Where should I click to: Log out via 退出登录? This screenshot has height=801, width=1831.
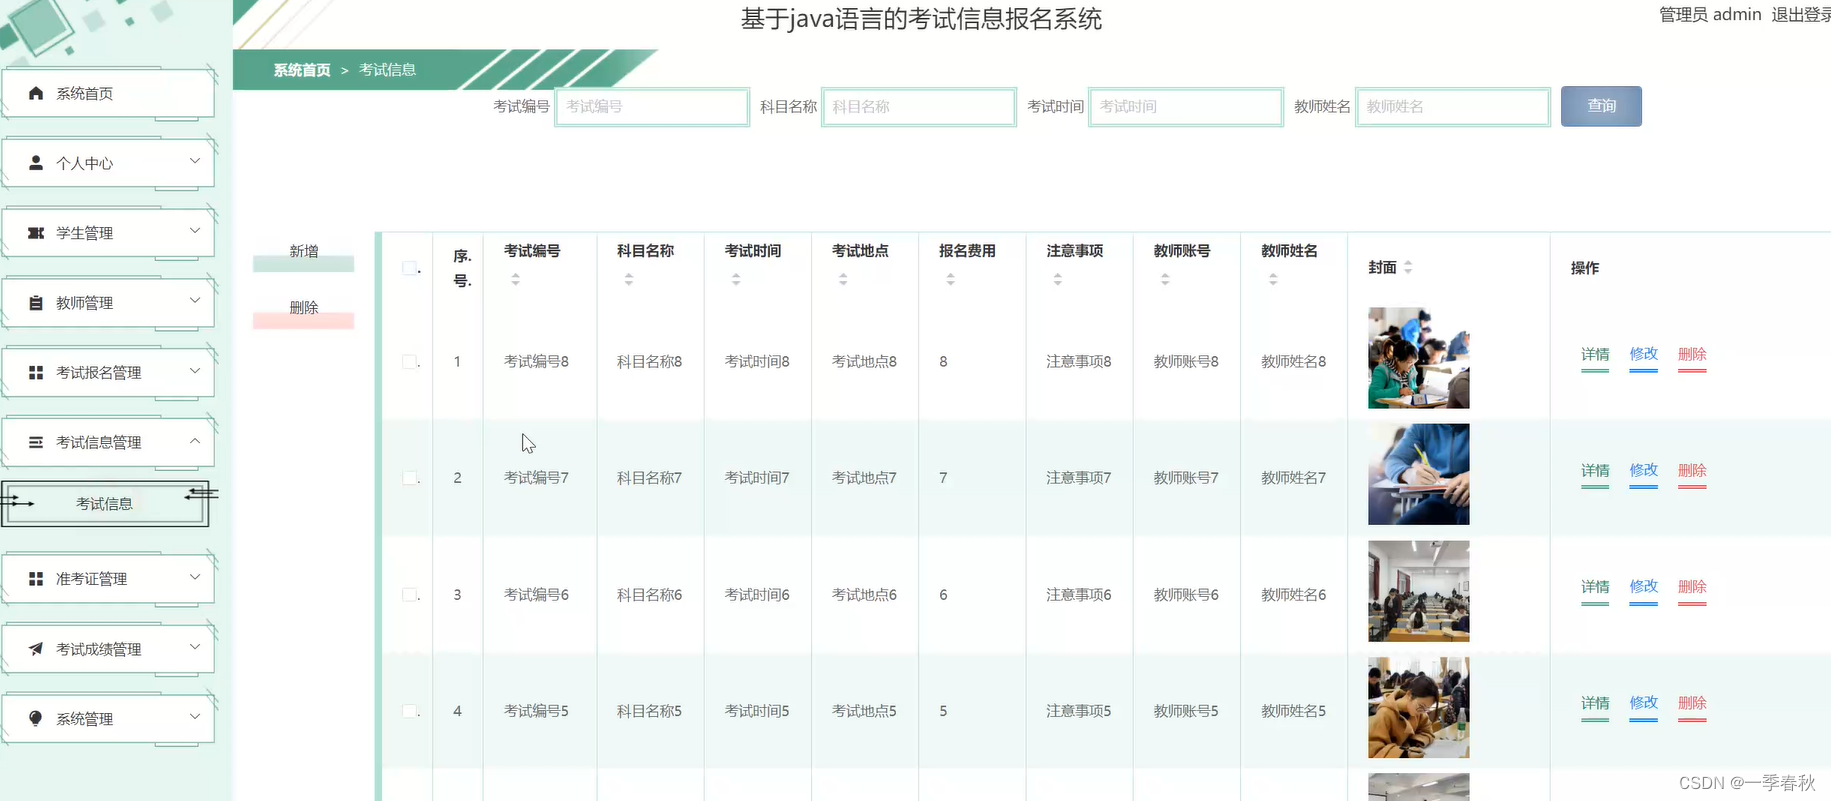pyautogui.click(x=1801, y=15)
